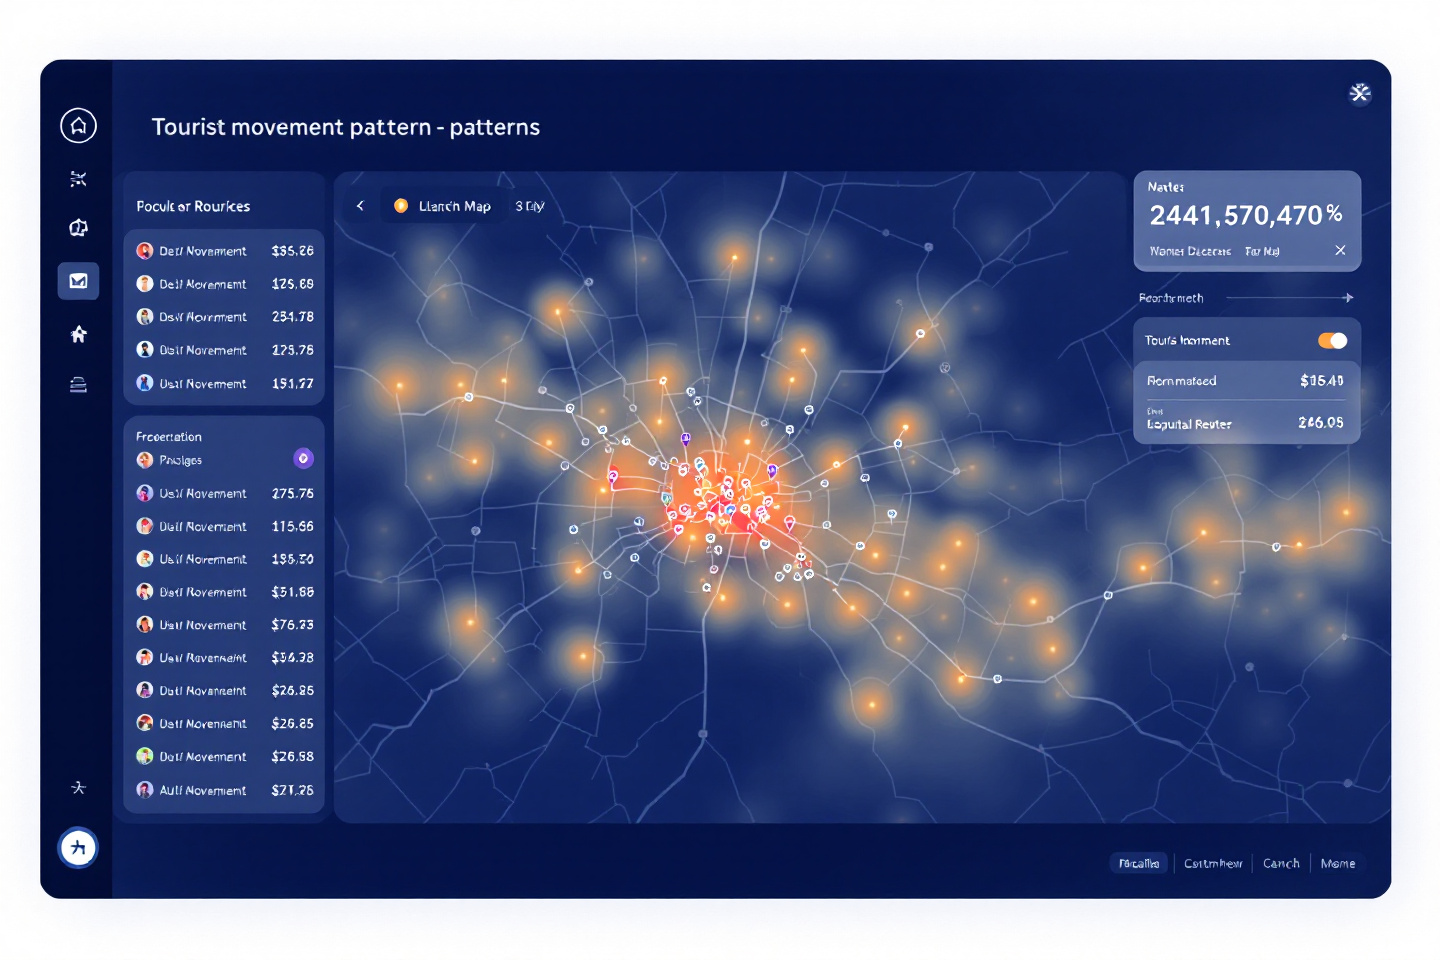Select the first list row valued $35.26
Image resolution: width=1440 pixels, height=960 pixels.
[x=224, y=251]
